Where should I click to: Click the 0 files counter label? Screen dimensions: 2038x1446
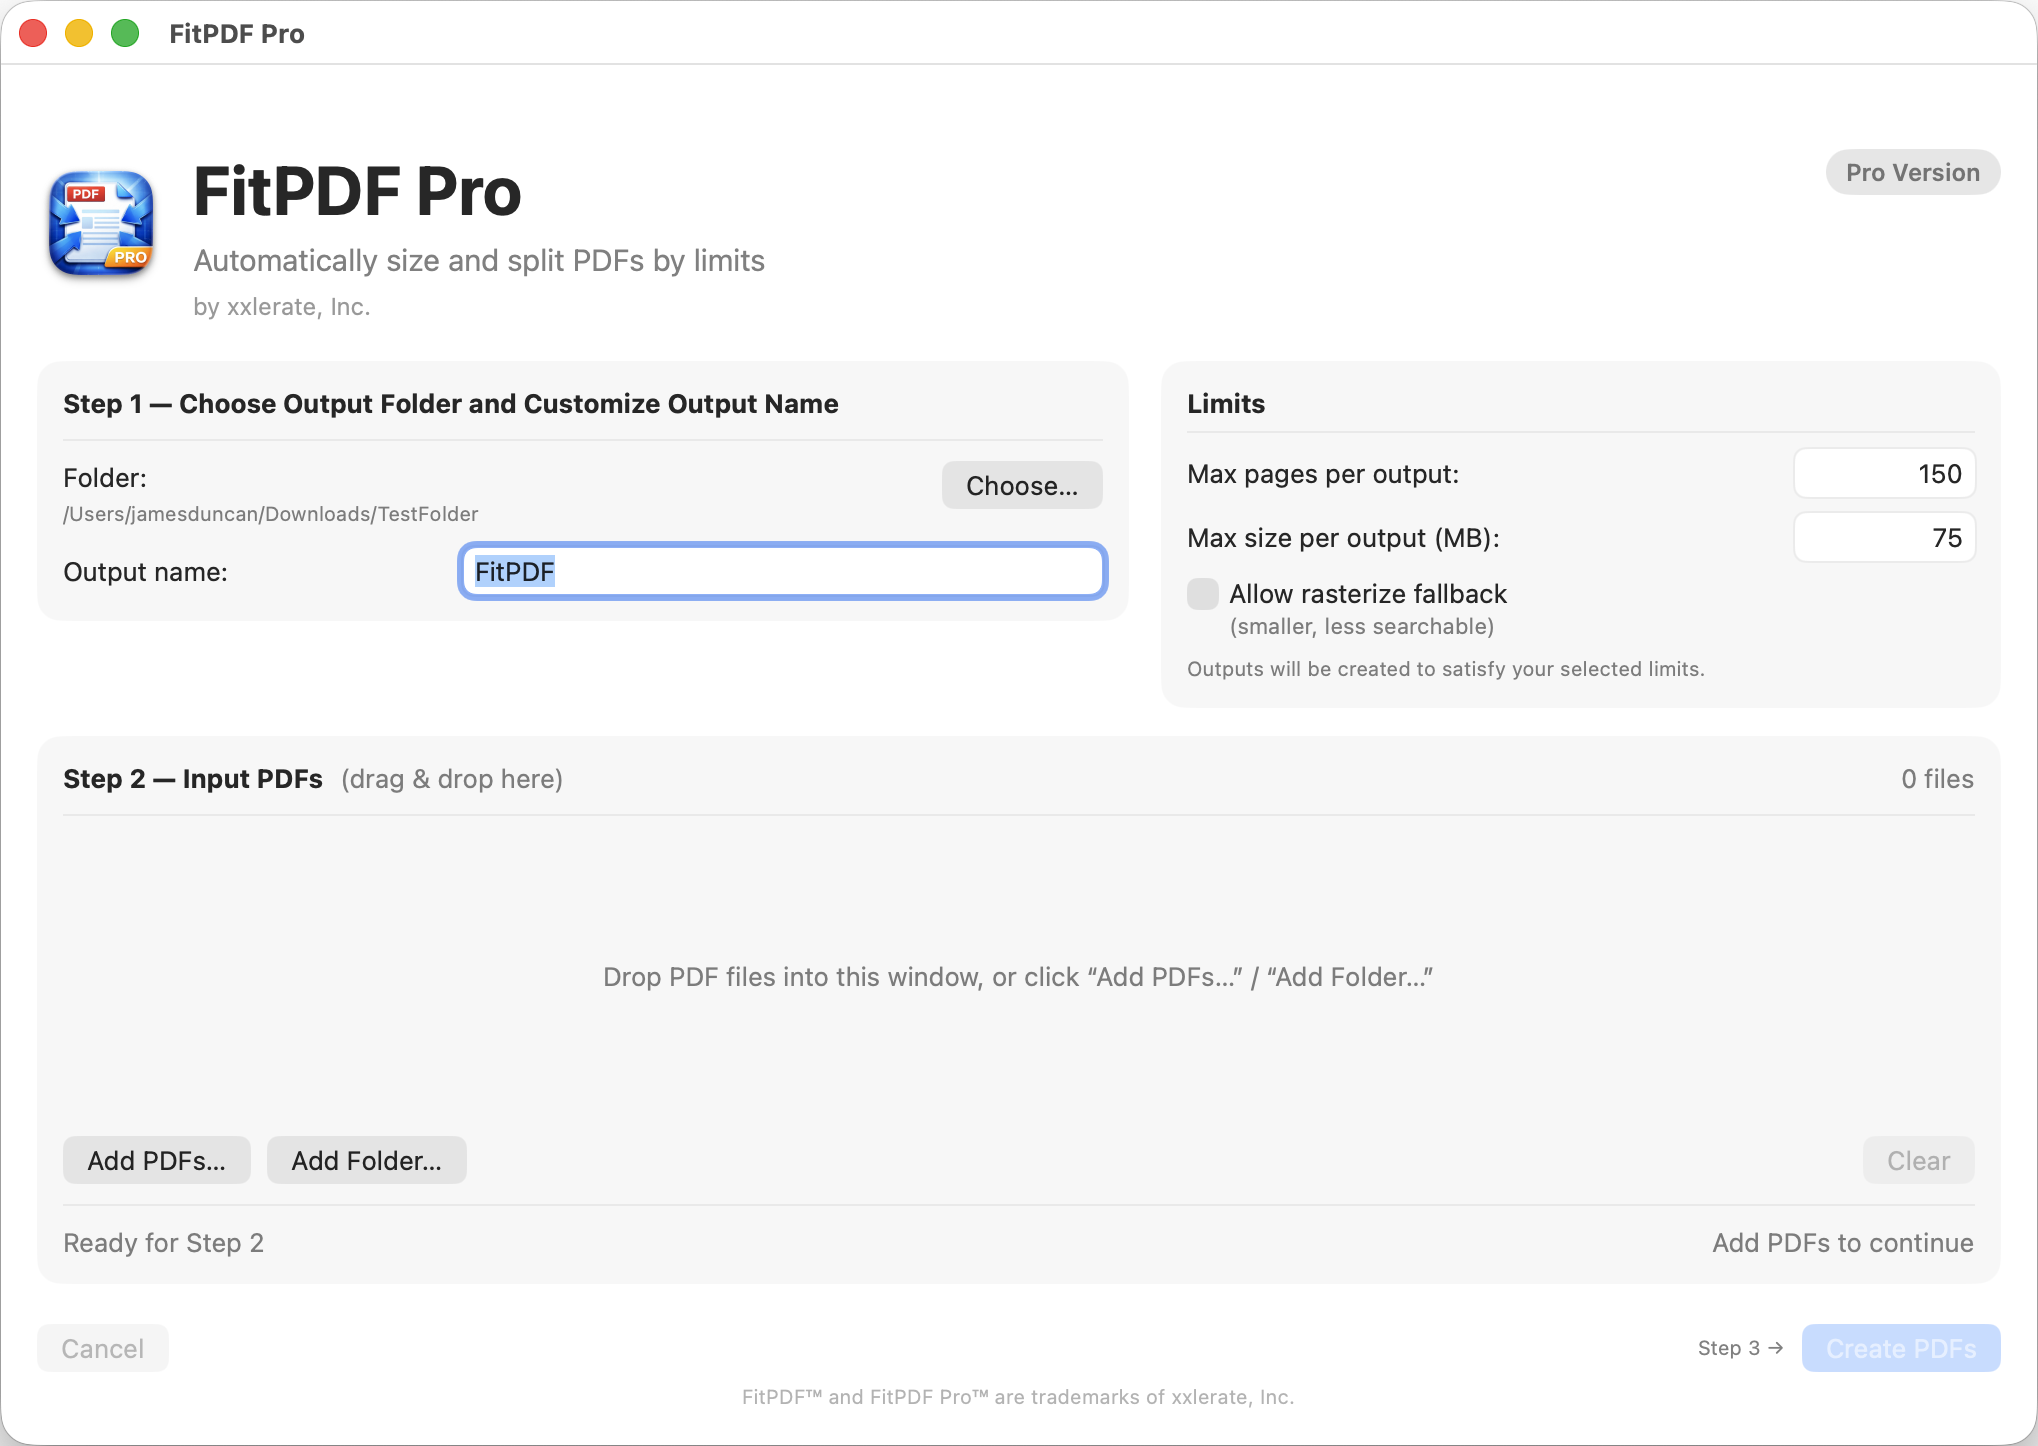point(1937,779)
